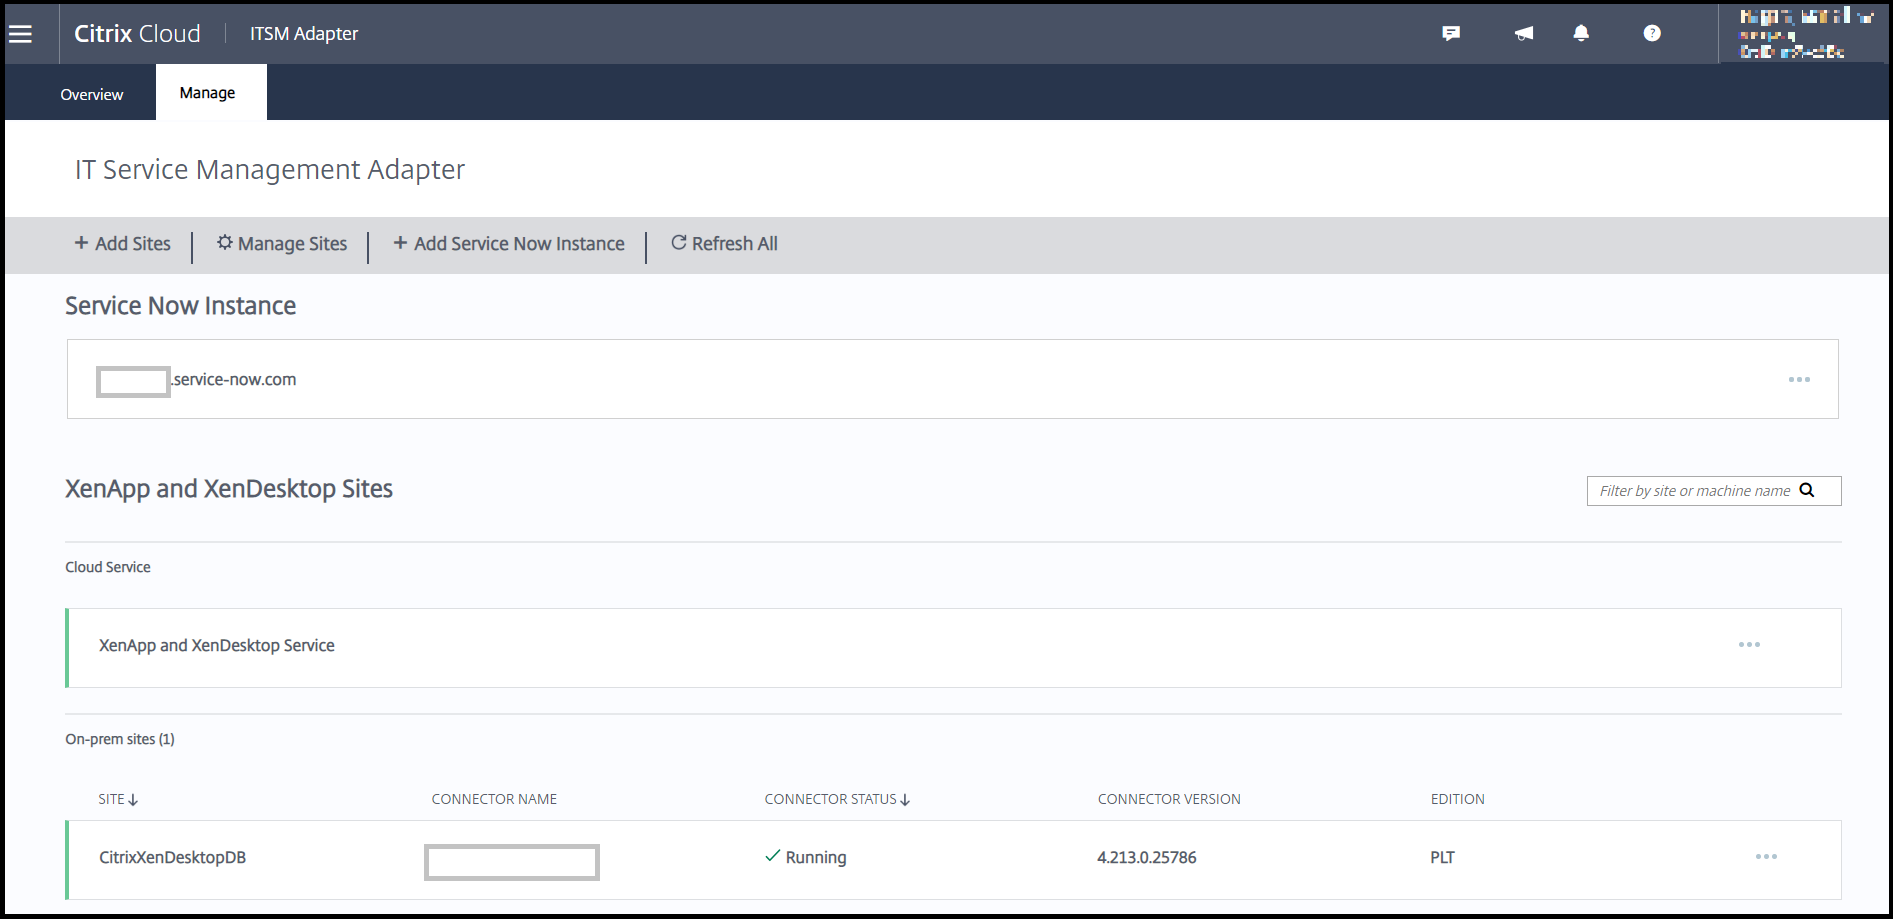This screenshot has width=1893, height=919.
Task: Click the EDITION column header
Action: 1457,799
